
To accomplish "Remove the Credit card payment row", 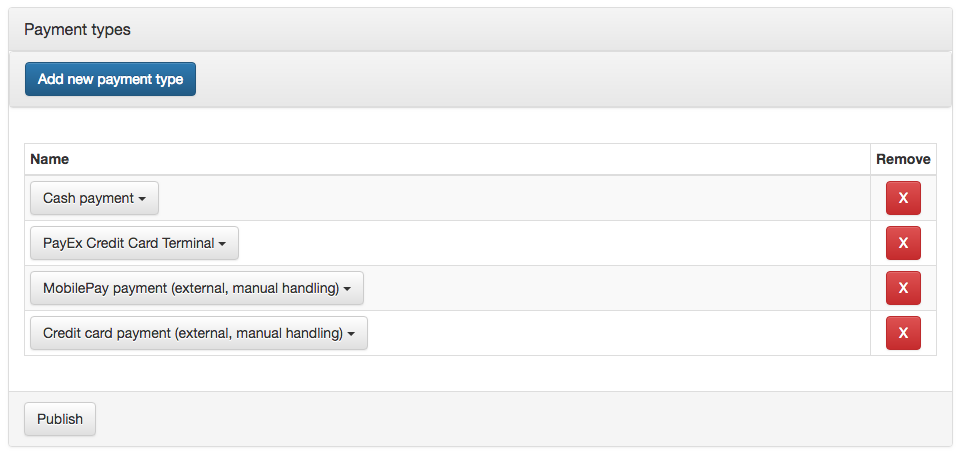I will click(x=903, y=333).
